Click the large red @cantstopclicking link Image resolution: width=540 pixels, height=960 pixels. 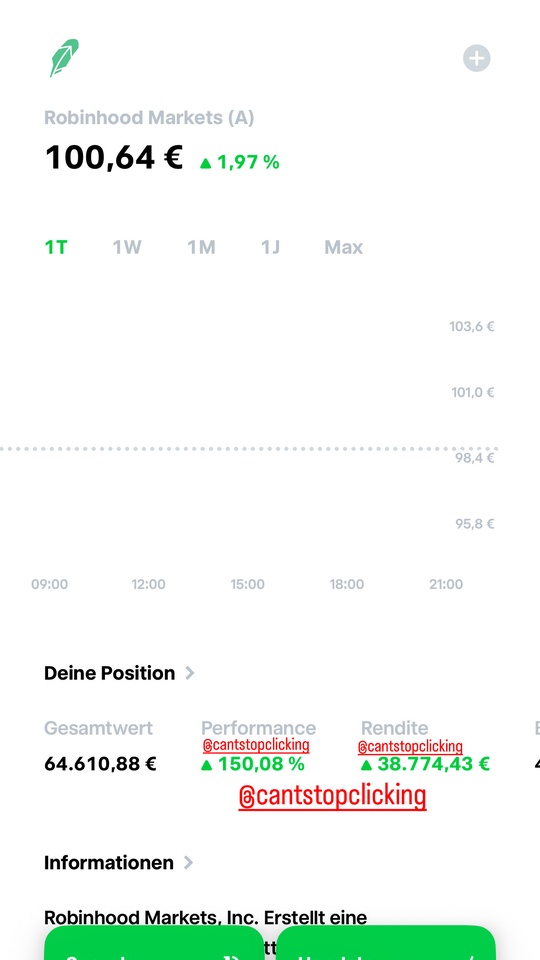(332, 796)
